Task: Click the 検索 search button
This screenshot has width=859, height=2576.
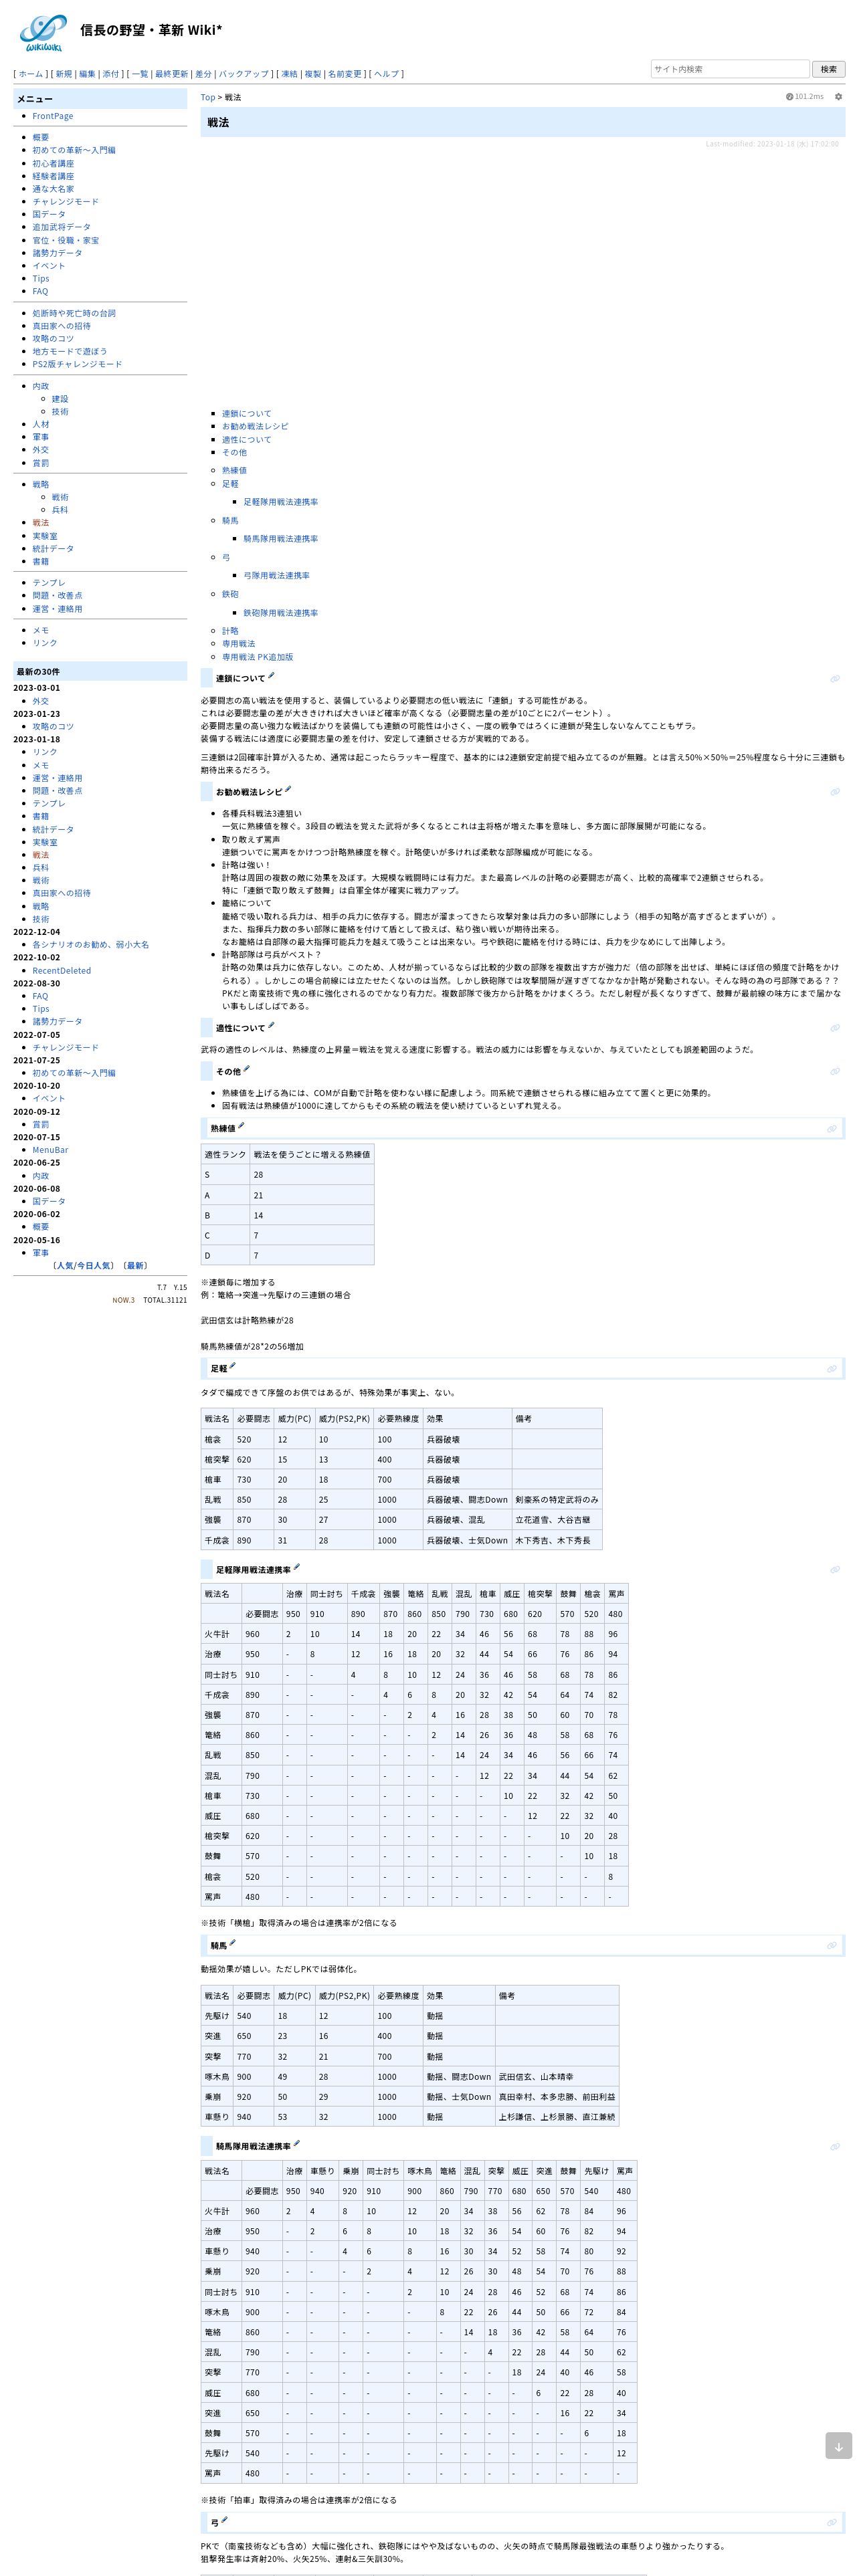Action: pyautogui.click(x=829, y=69)
